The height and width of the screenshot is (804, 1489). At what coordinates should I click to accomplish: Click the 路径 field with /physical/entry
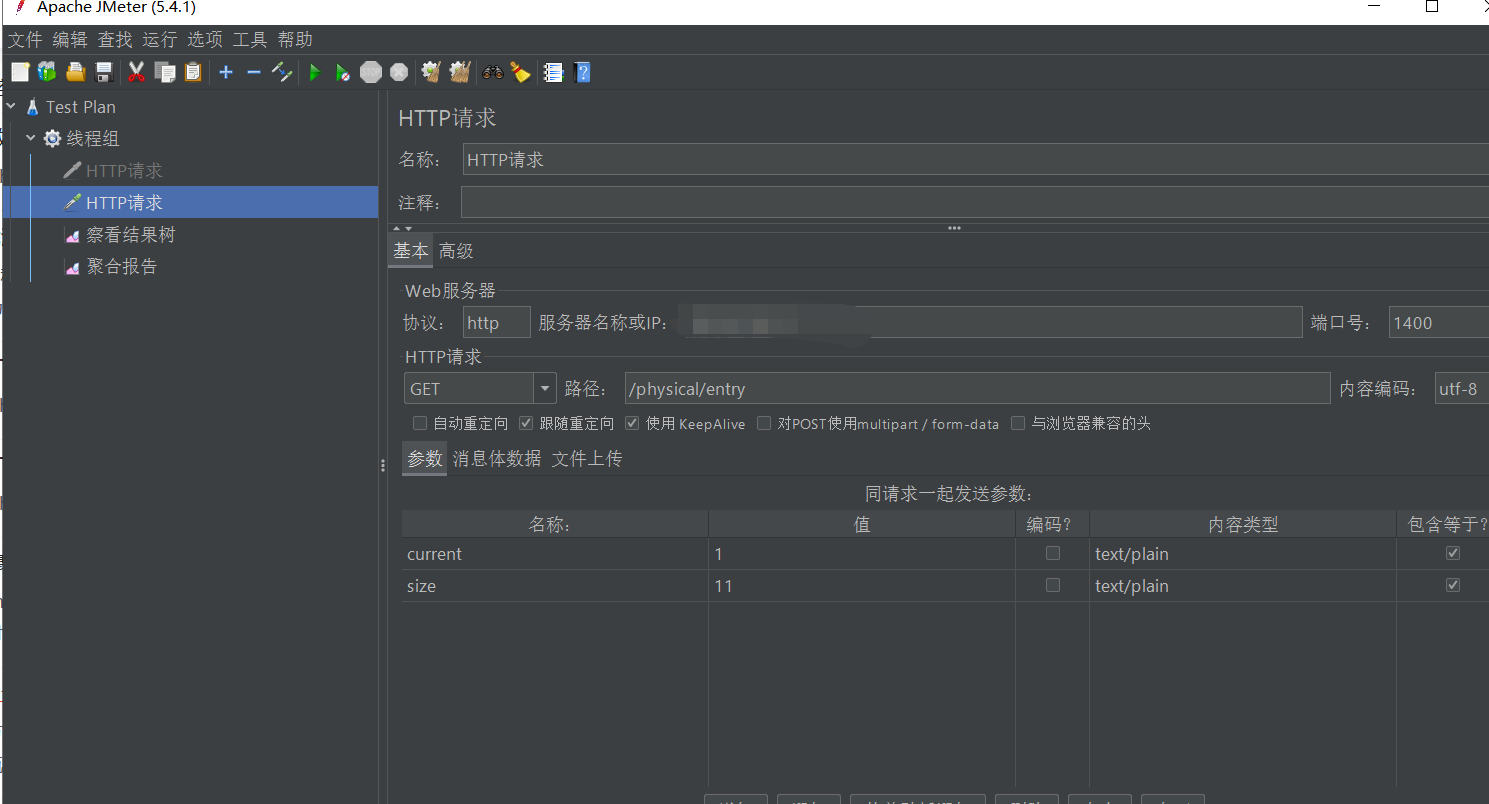[x=977, y=389]
